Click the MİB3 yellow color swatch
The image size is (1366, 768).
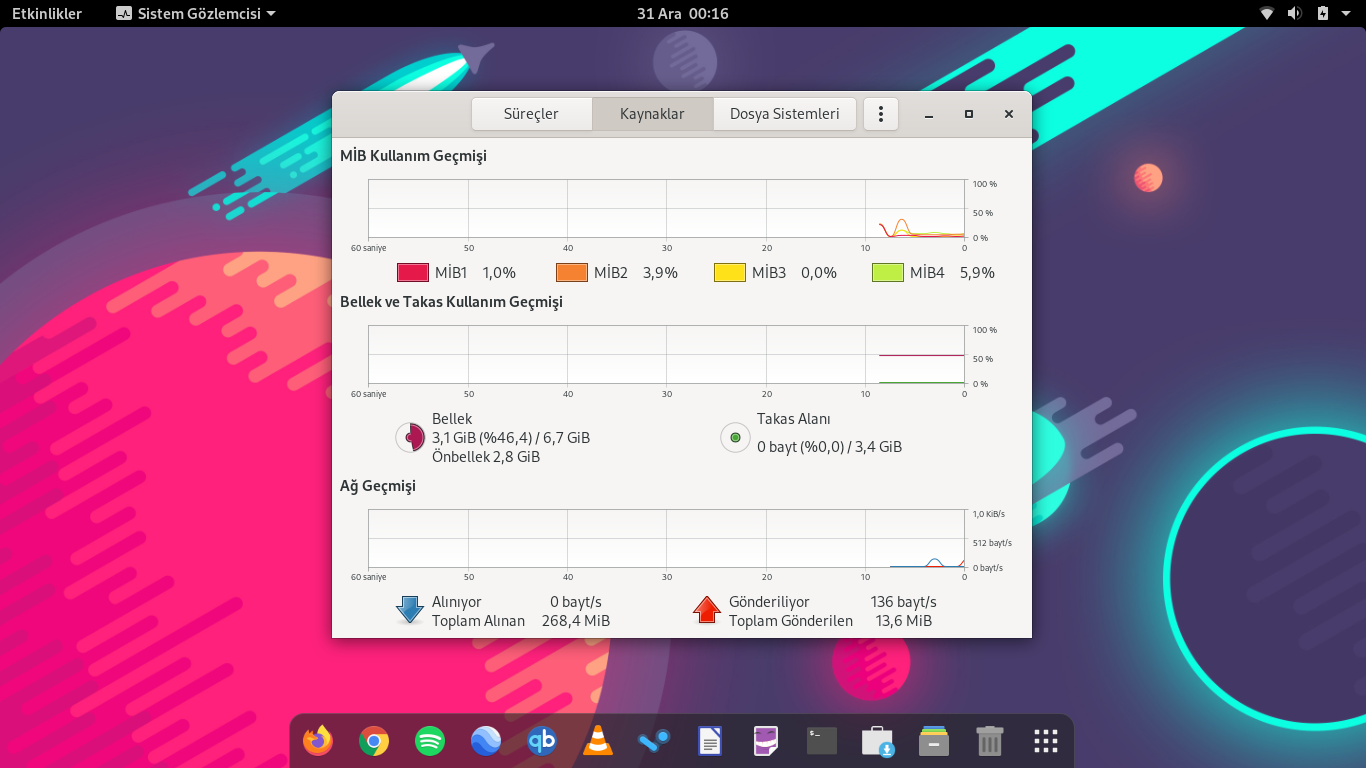tap(730, 272)
